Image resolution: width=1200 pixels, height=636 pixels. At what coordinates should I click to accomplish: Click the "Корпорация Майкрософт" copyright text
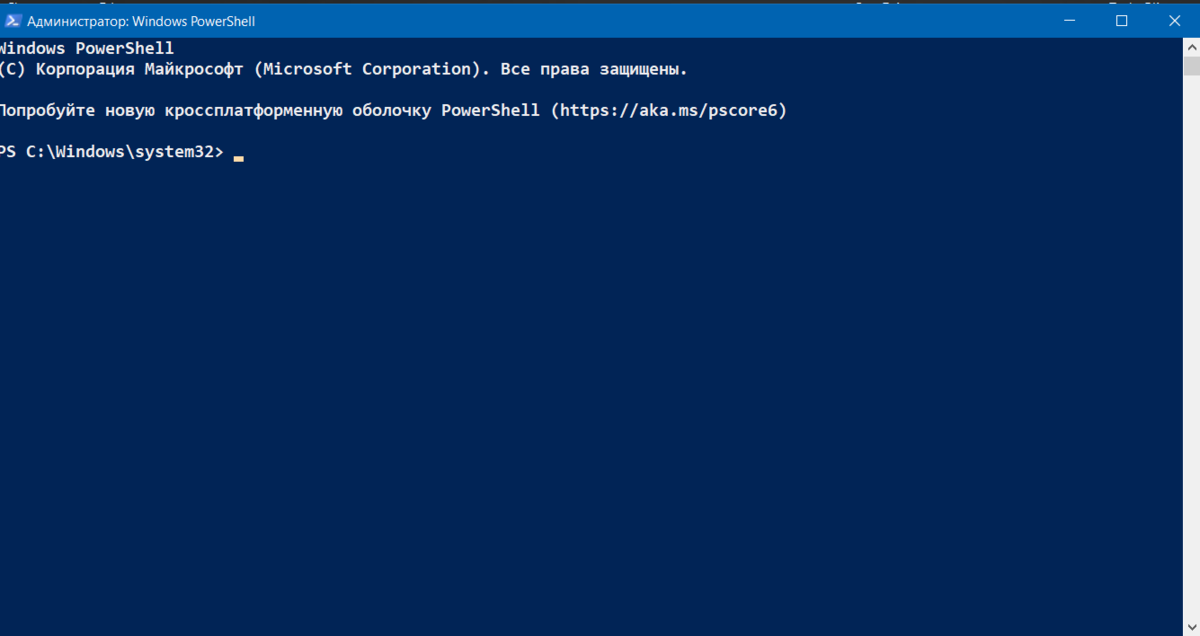coord(140,69)
